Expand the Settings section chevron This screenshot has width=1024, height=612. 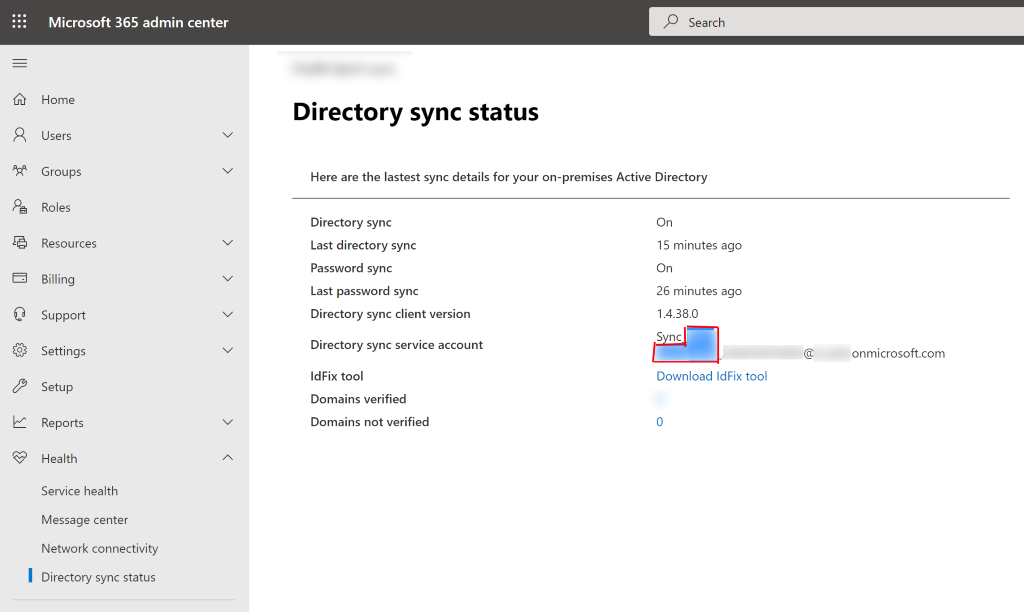tap(227, 351)
